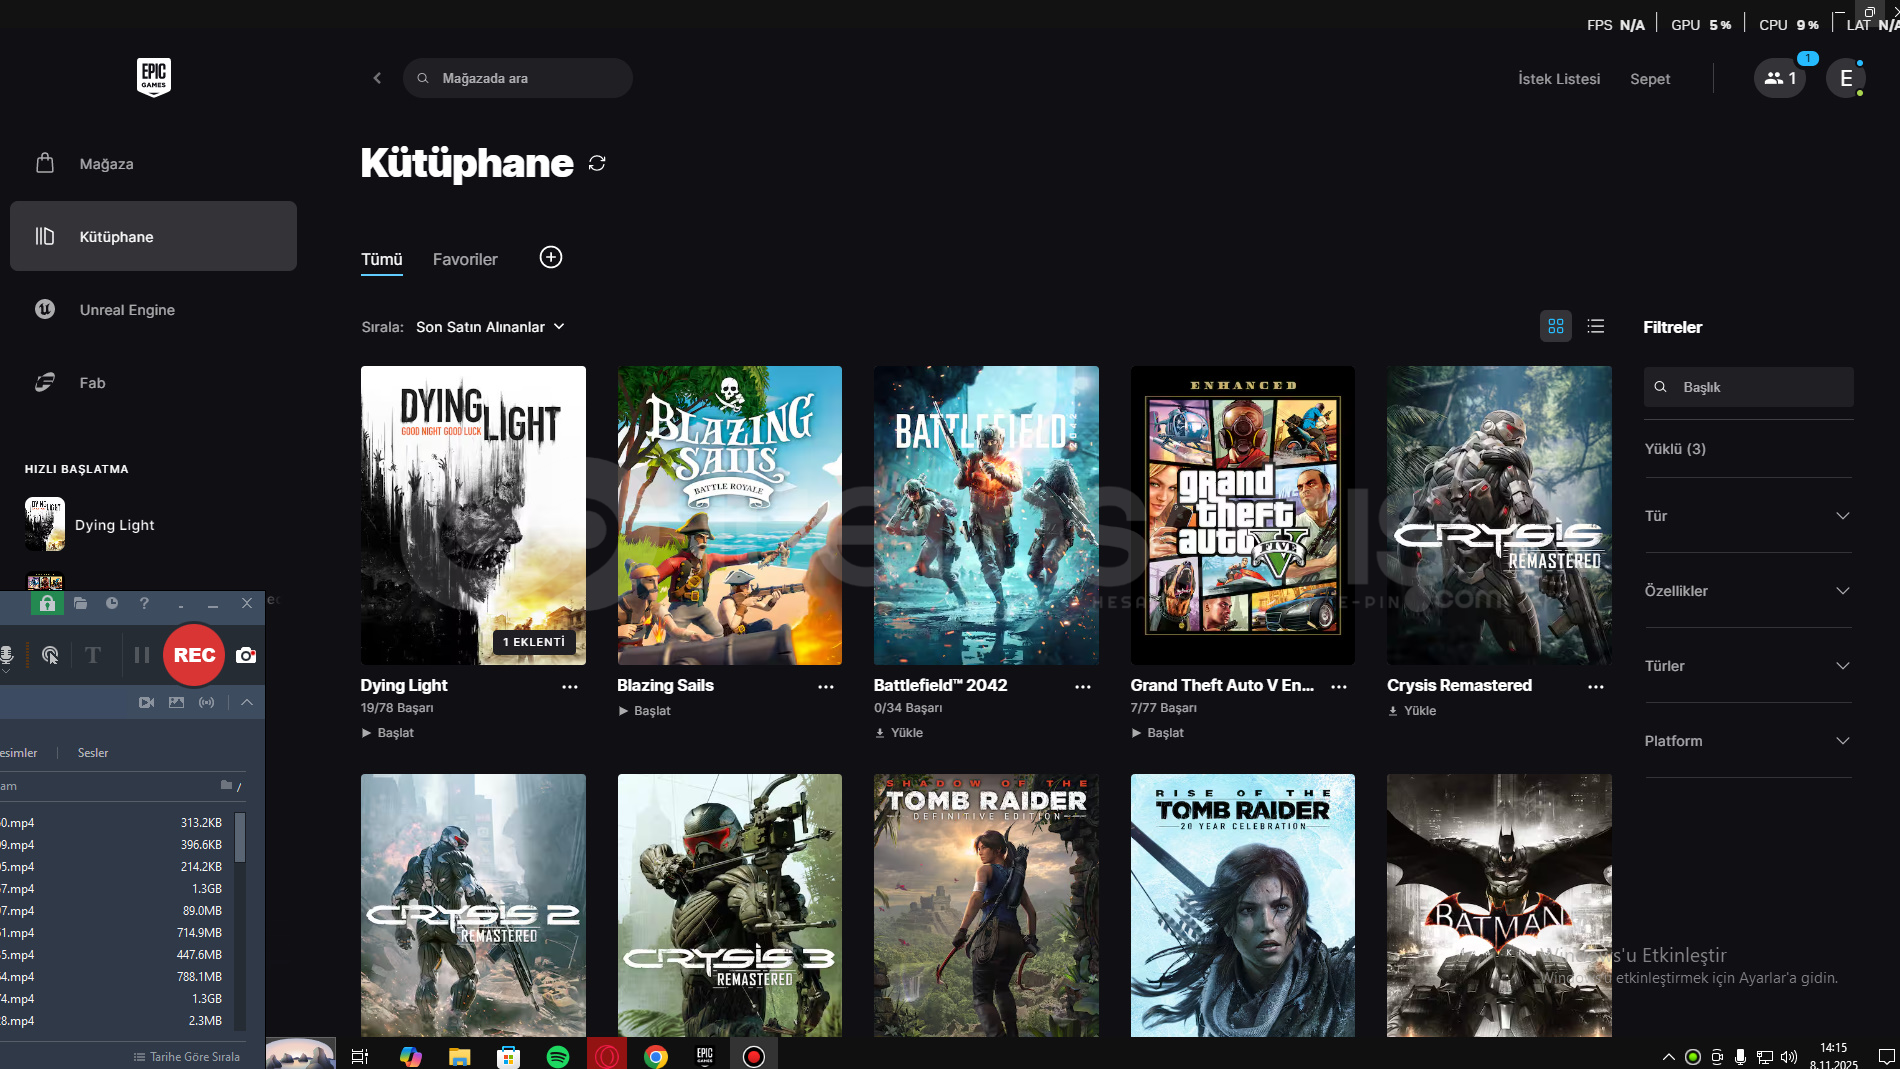Open Dying Light from quick launch
Viewport: 1900px width, 1069px height.
[90, 525]
